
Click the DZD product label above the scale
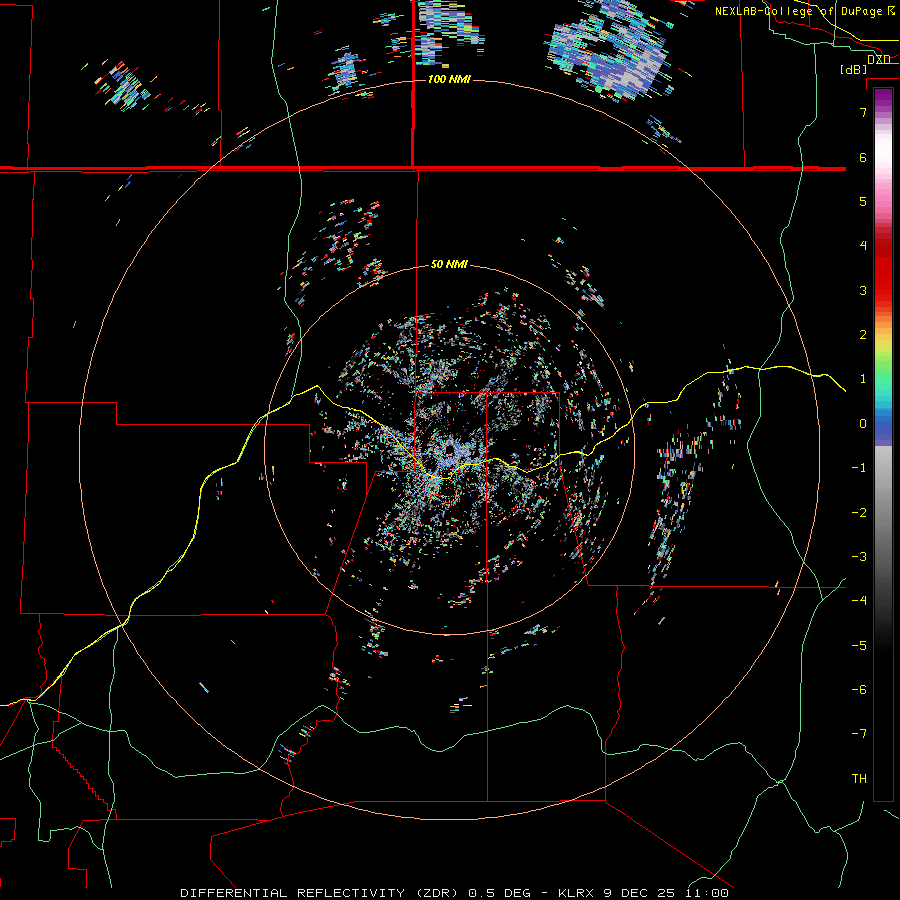[x=879, y=60]
